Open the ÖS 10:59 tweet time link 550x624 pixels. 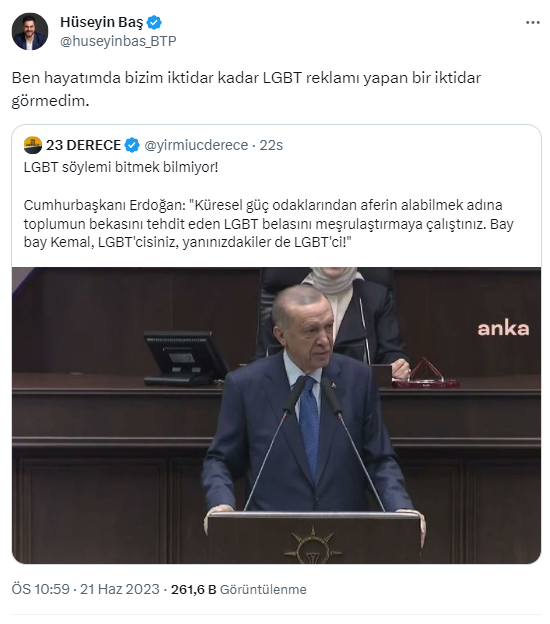[x=41, y=589]
